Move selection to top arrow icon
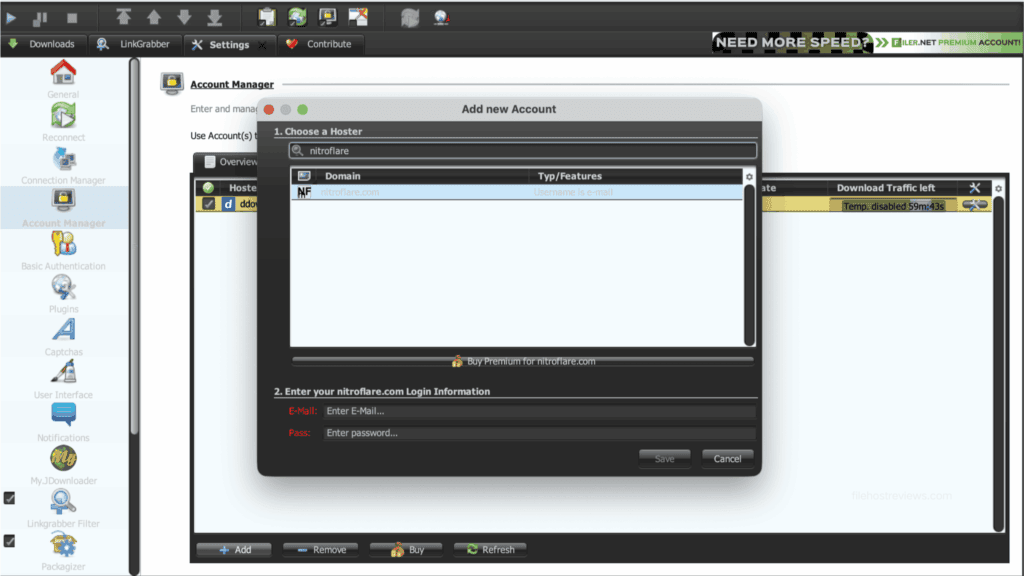1024x576 pixels. coord(123,17)
